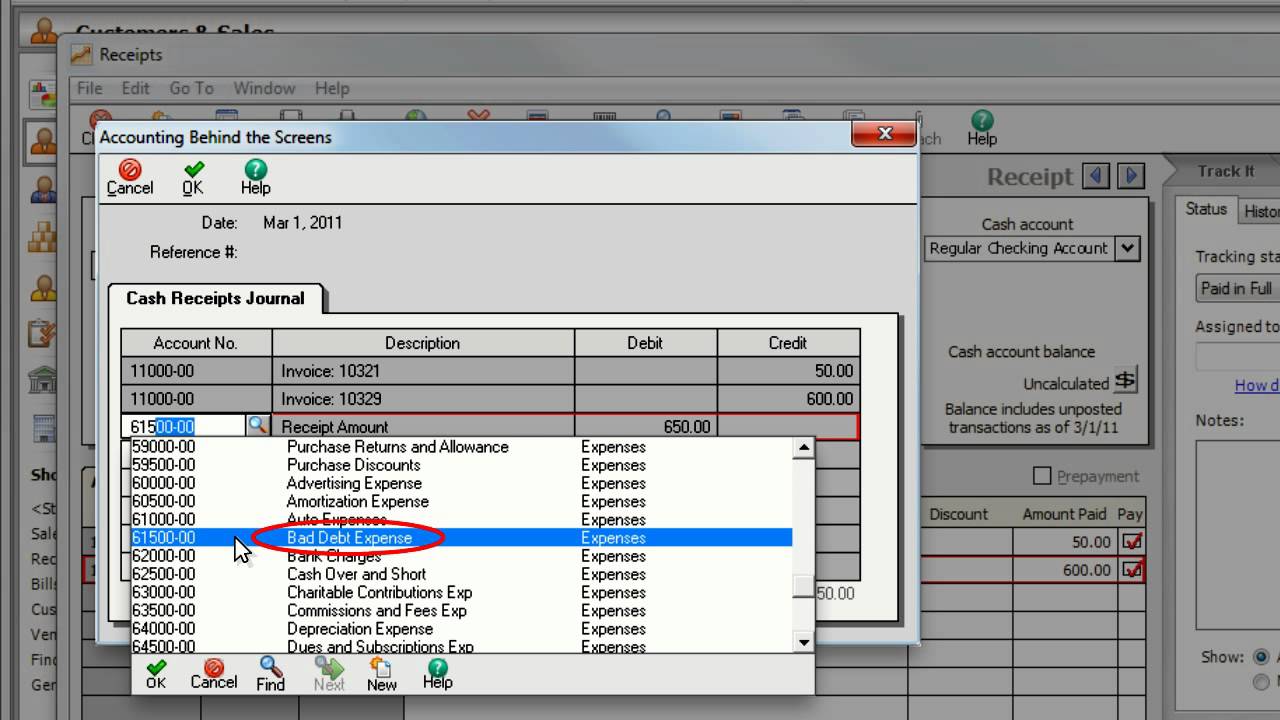Image resolution: width=1280 pixels, height=720 pixels.
Task: Select account 60000-00 Advertising Expense
Action: click(x=462, y=483)
